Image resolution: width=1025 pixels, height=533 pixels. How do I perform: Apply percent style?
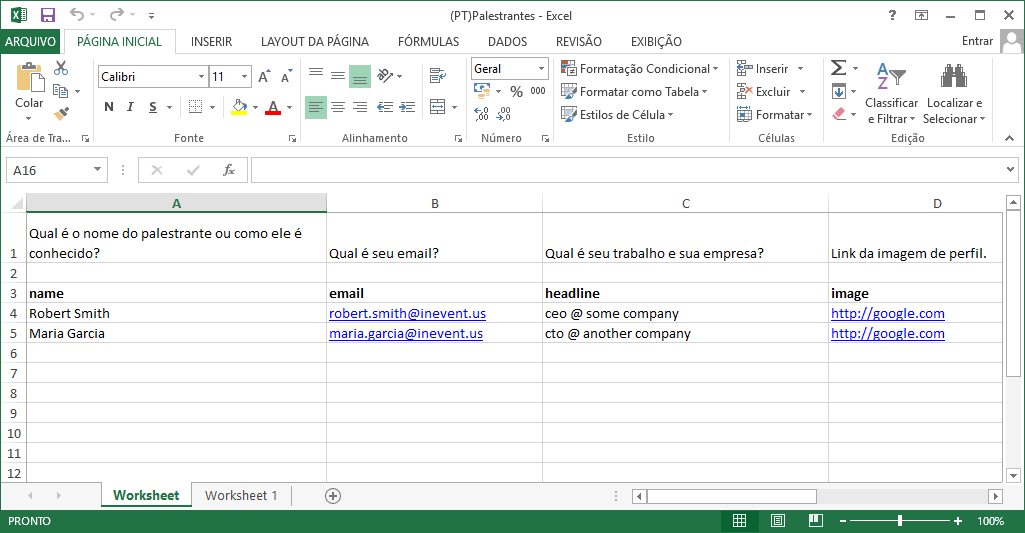pyautogui.click(x=516, y=91)
